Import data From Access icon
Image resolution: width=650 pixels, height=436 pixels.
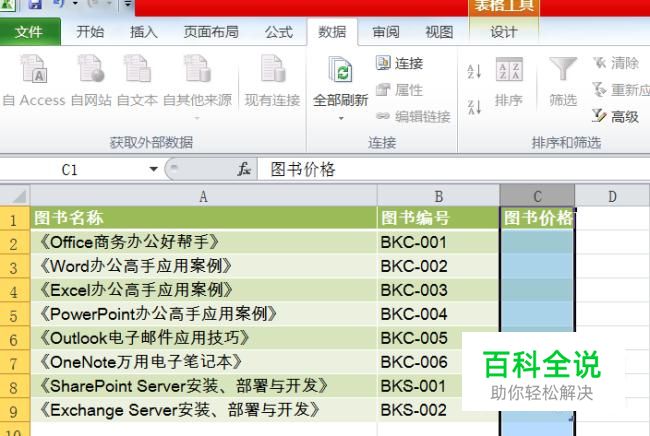point(34,68)
